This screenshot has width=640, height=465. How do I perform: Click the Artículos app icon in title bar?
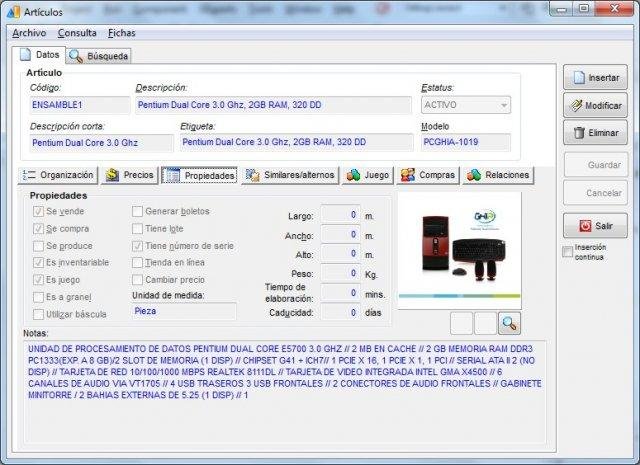(x=13, y=12)
